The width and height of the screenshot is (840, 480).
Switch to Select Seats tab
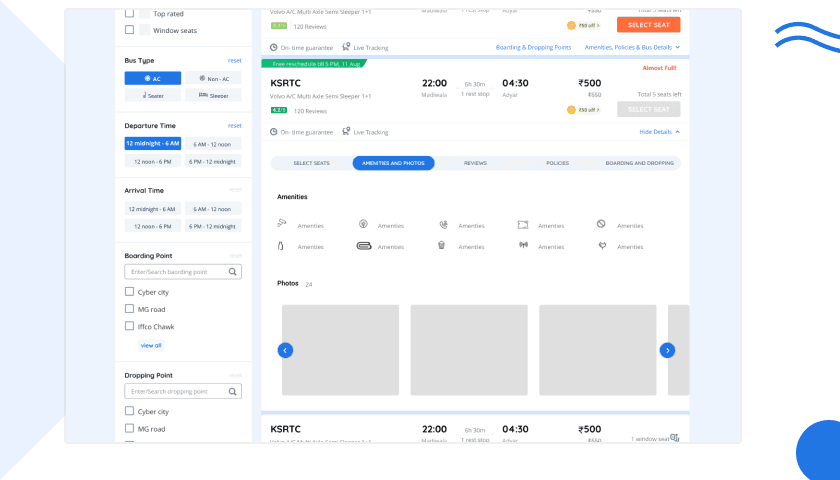[x=311, y=163]
